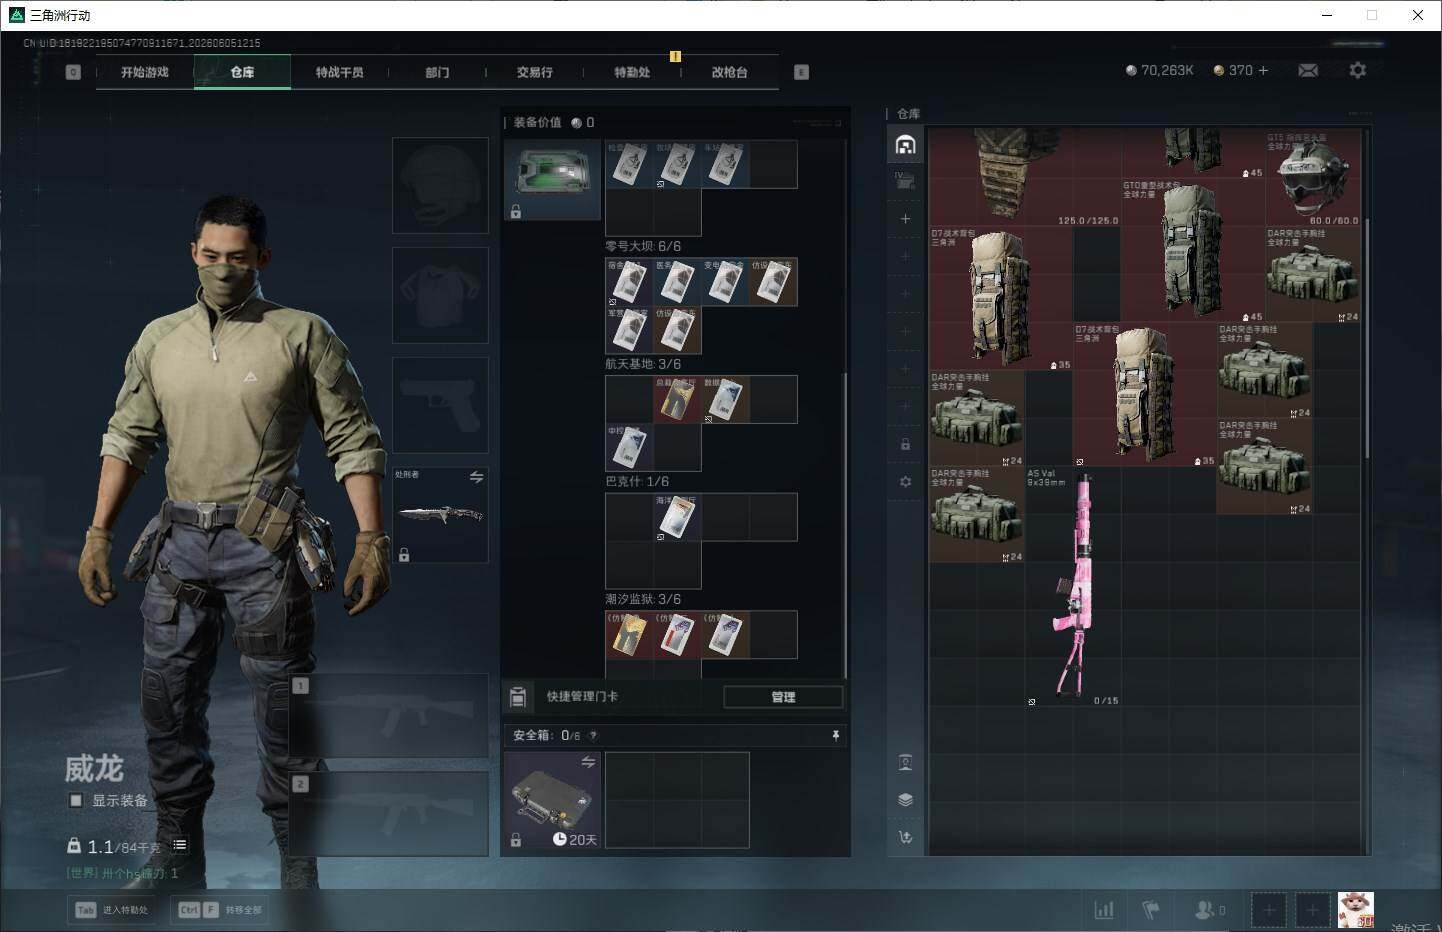Click the 70,263K currency balance
This screenshot has width=1442, height=932.
[1160, 70]
